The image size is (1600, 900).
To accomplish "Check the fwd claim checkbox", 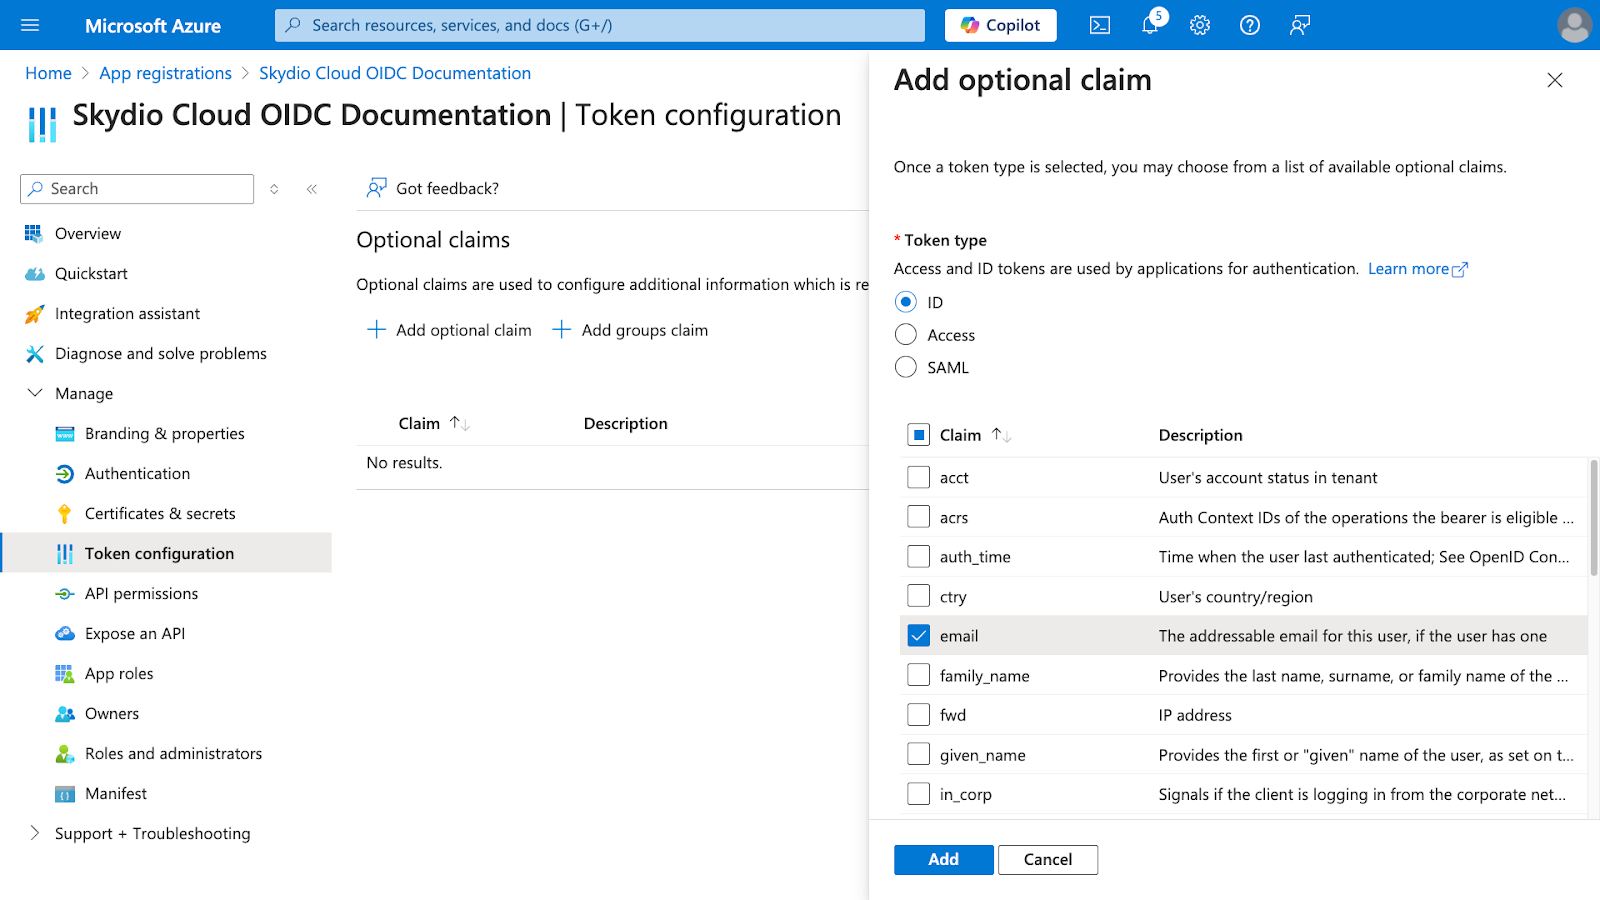I will (918, 715).
